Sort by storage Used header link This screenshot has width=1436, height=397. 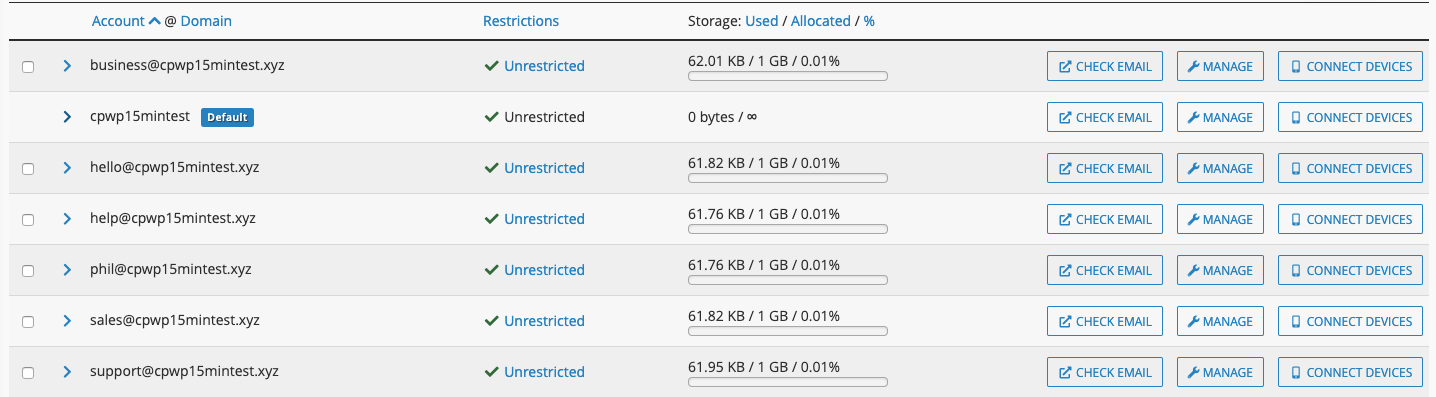pyautogui.click(x=762, y=21)
